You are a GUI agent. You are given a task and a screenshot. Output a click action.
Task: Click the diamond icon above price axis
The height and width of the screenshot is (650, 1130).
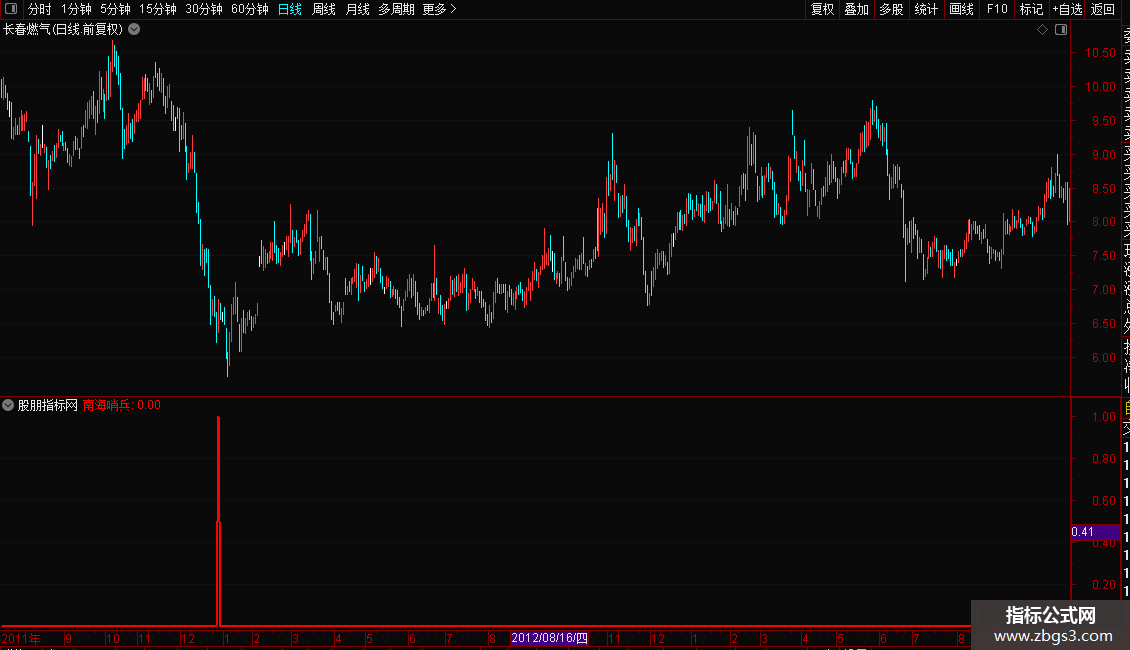pos(1042,30)
